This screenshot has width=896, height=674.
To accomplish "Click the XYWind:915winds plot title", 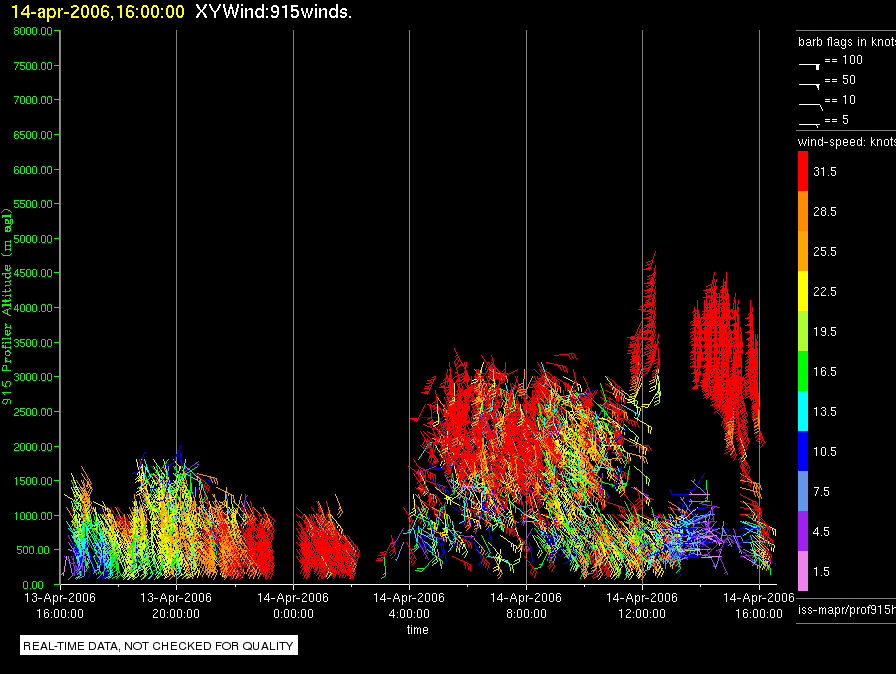I will click(x=273, y=11).
